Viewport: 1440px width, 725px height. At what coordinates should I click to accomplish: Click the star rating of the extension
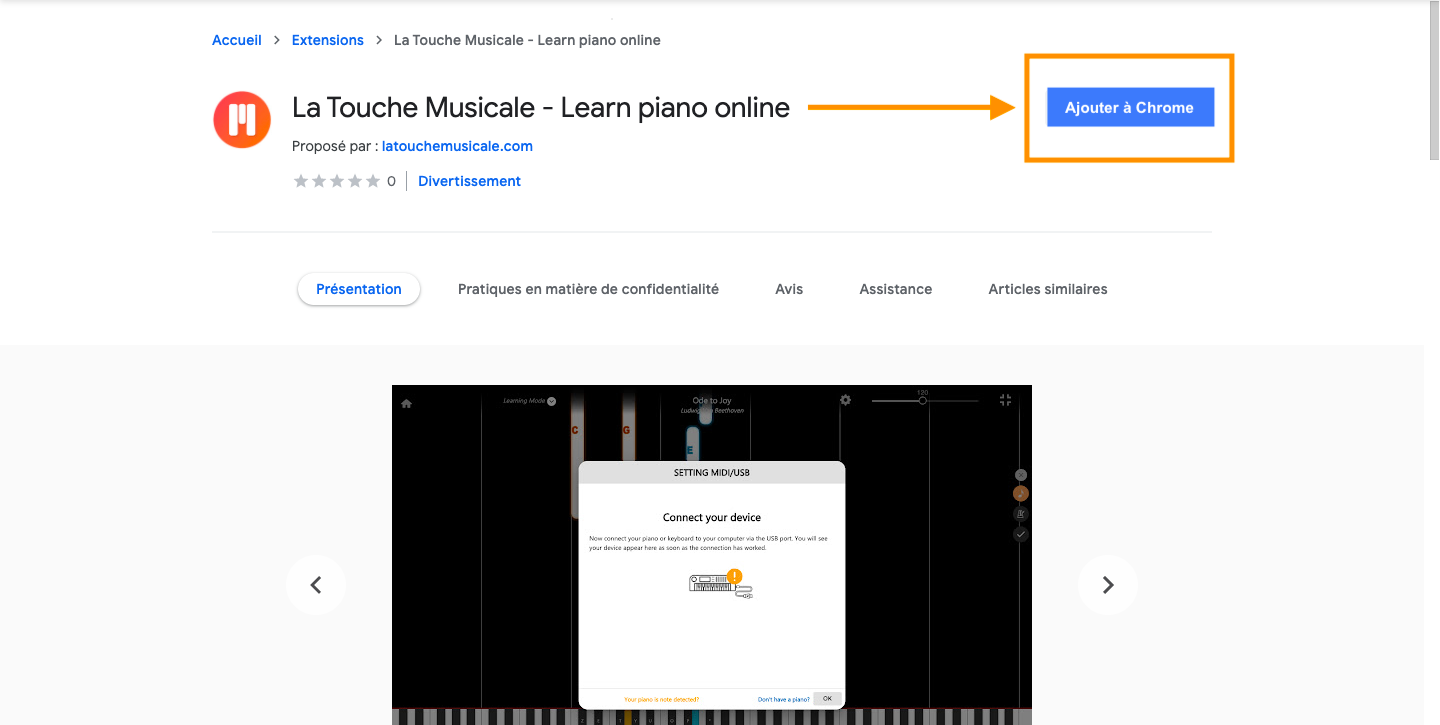(337, 181)
